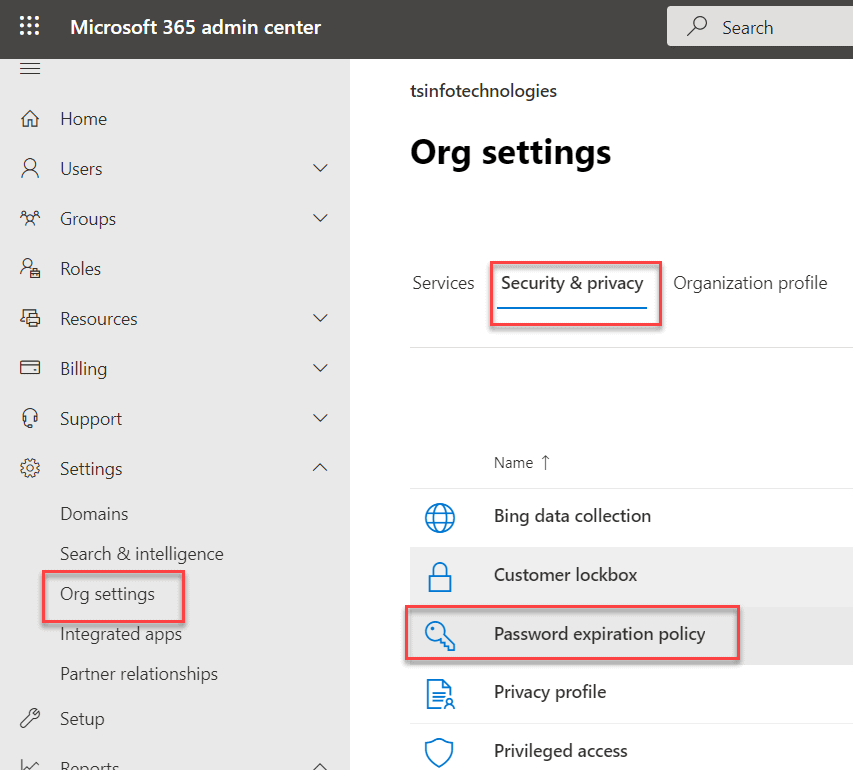The height and width of the screenshot is (770, 853).
Task: Click into the Search box
Action: [x=760, y=26]
